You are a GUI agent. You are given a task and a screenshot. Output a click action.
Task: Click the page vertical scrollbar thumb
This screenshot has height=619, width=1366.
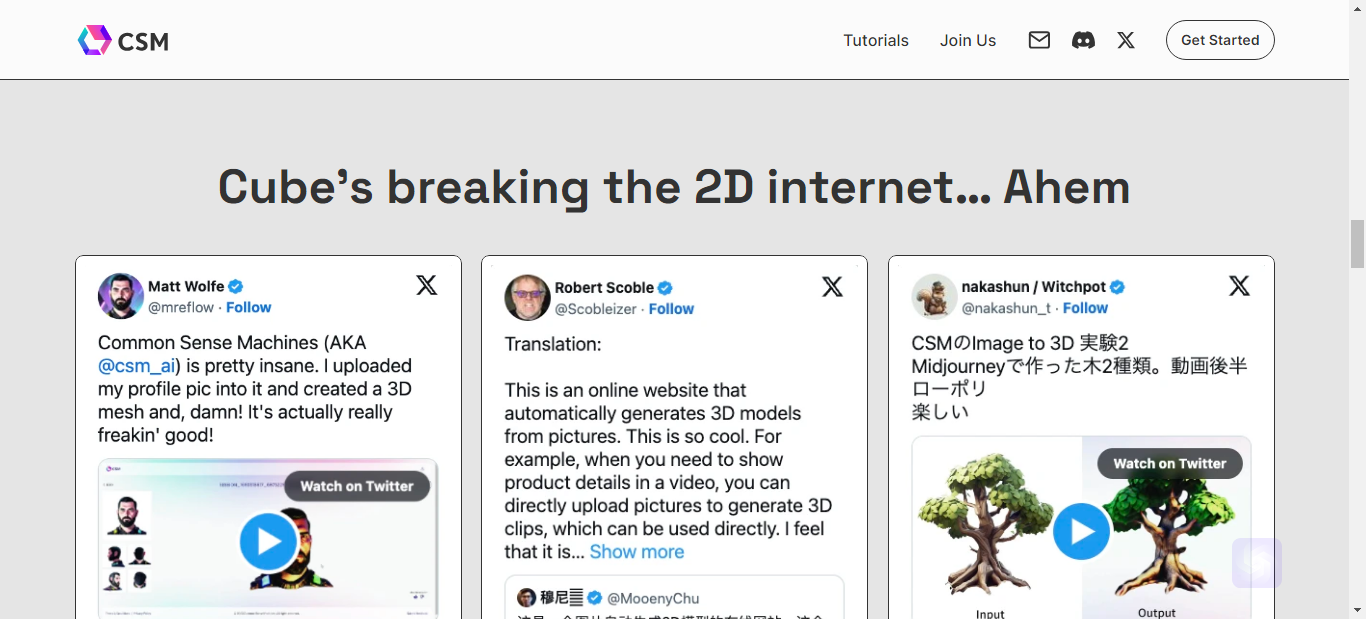click(x=1357, y=244)
